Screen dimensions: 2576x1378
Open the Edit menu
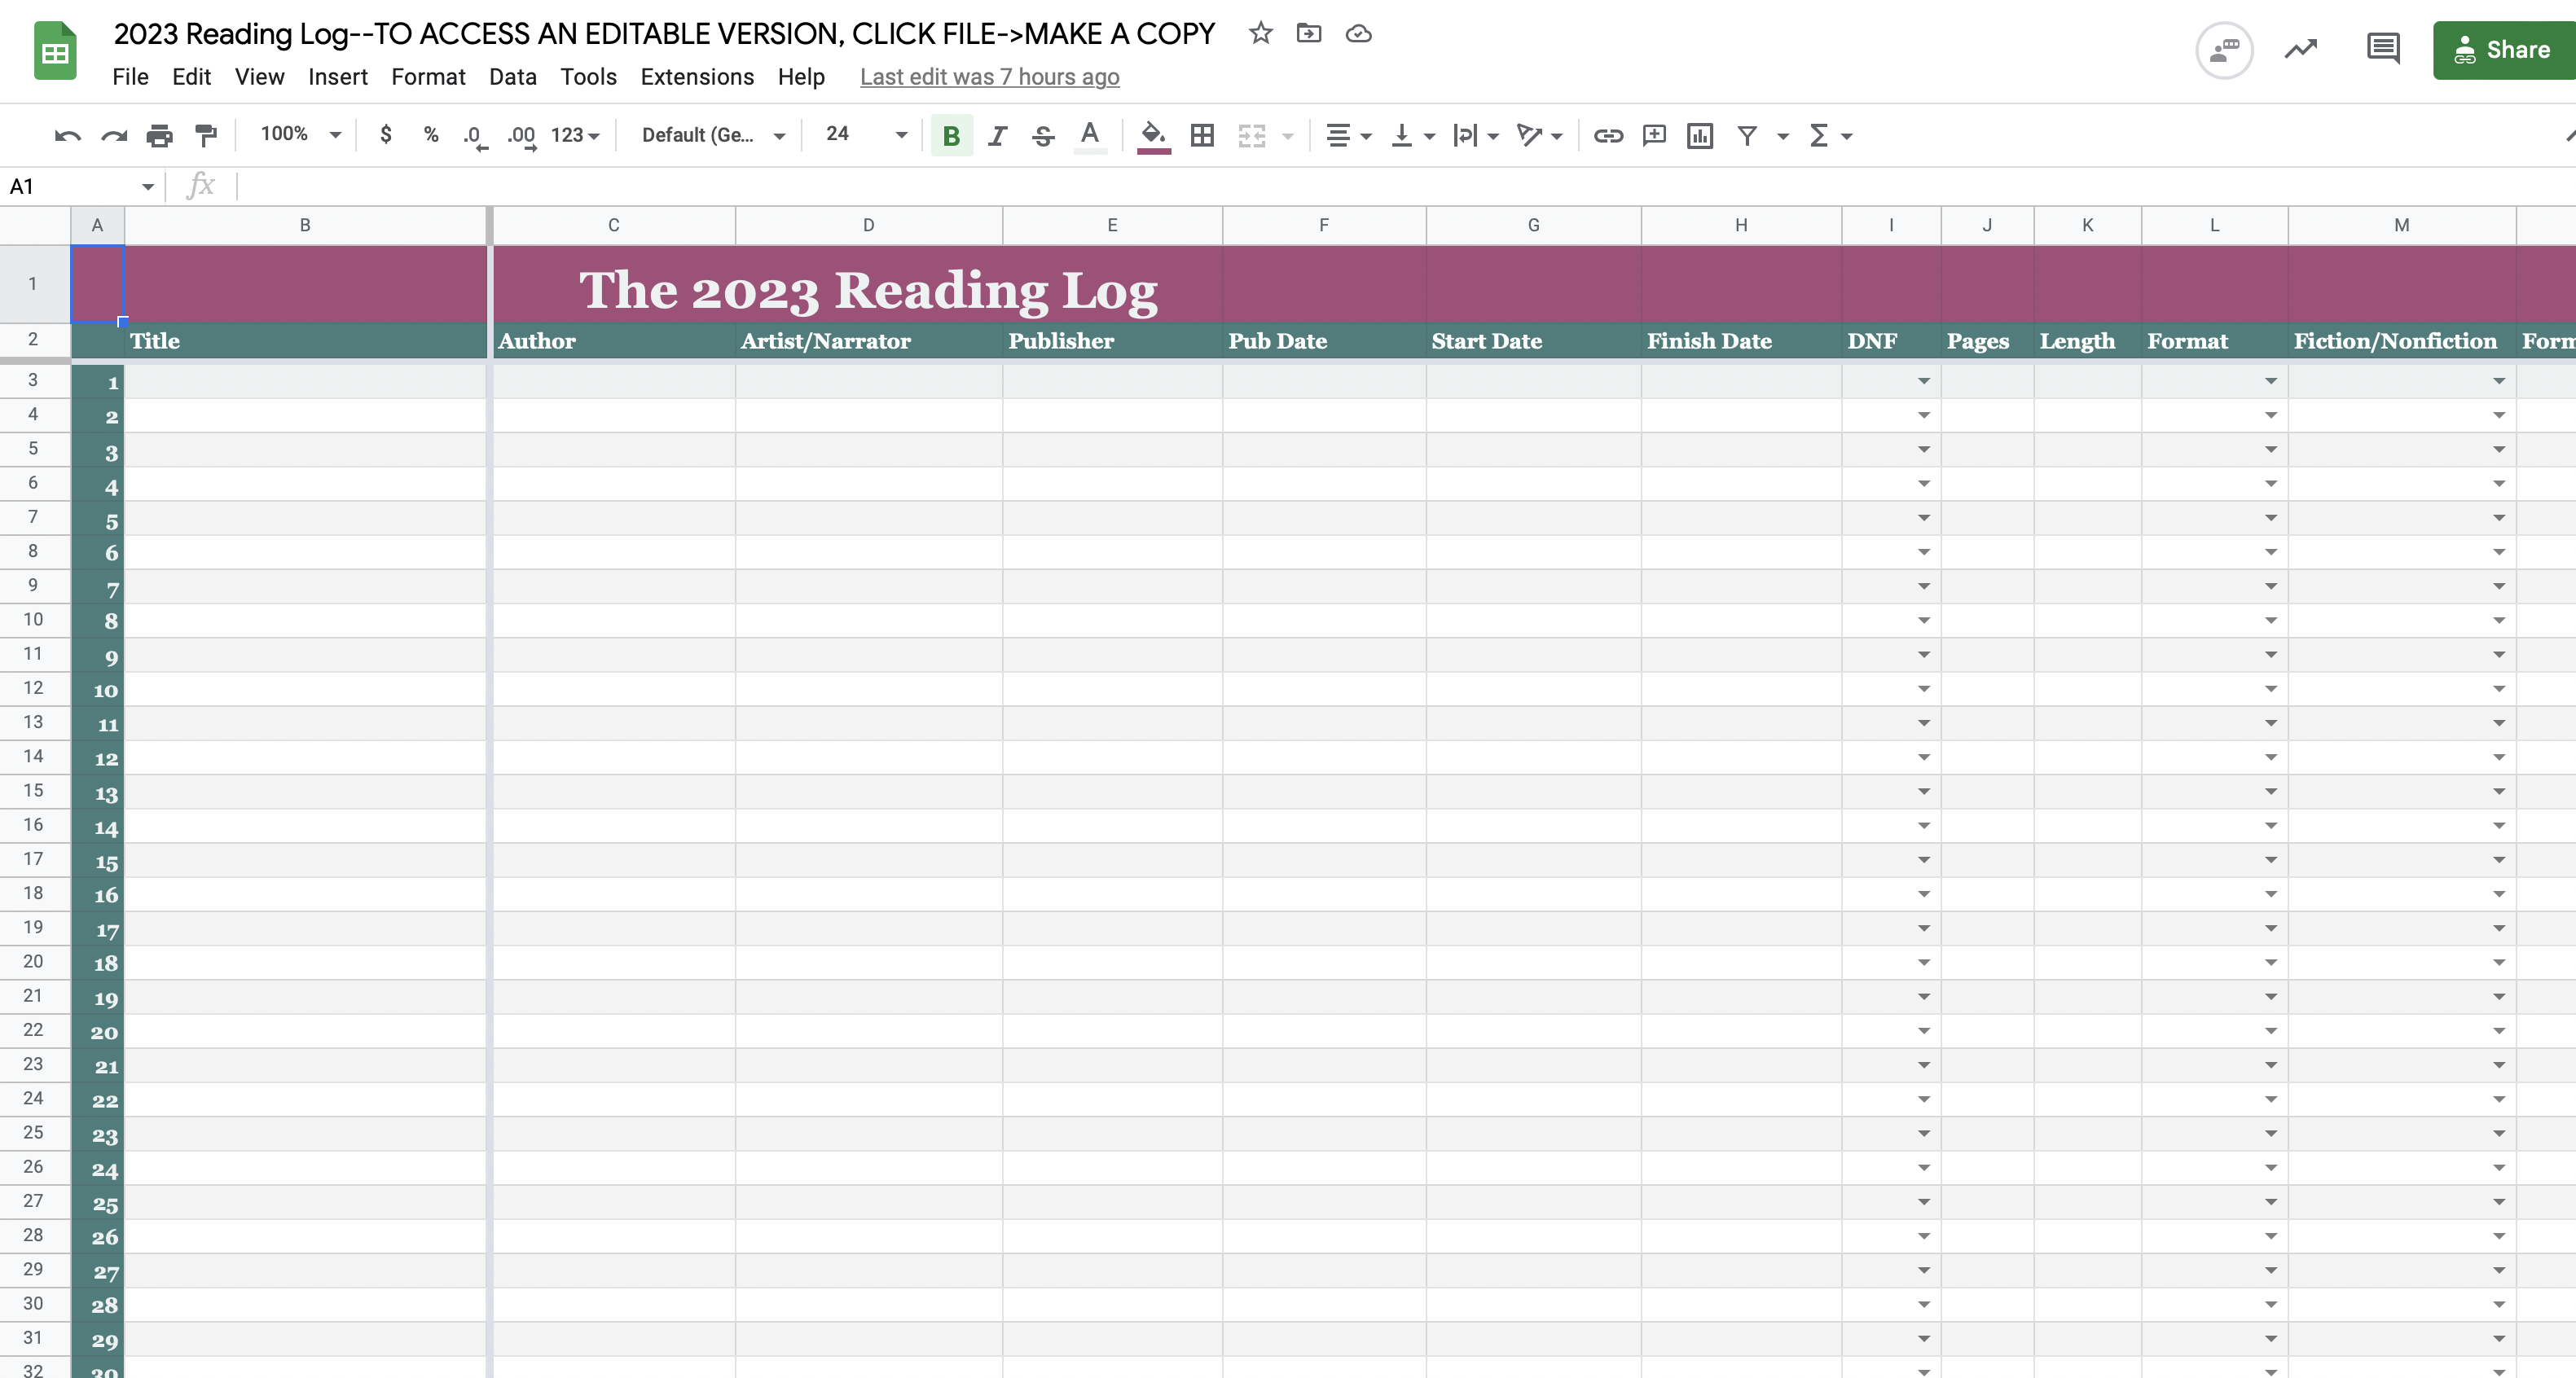(x=191, y=77)
